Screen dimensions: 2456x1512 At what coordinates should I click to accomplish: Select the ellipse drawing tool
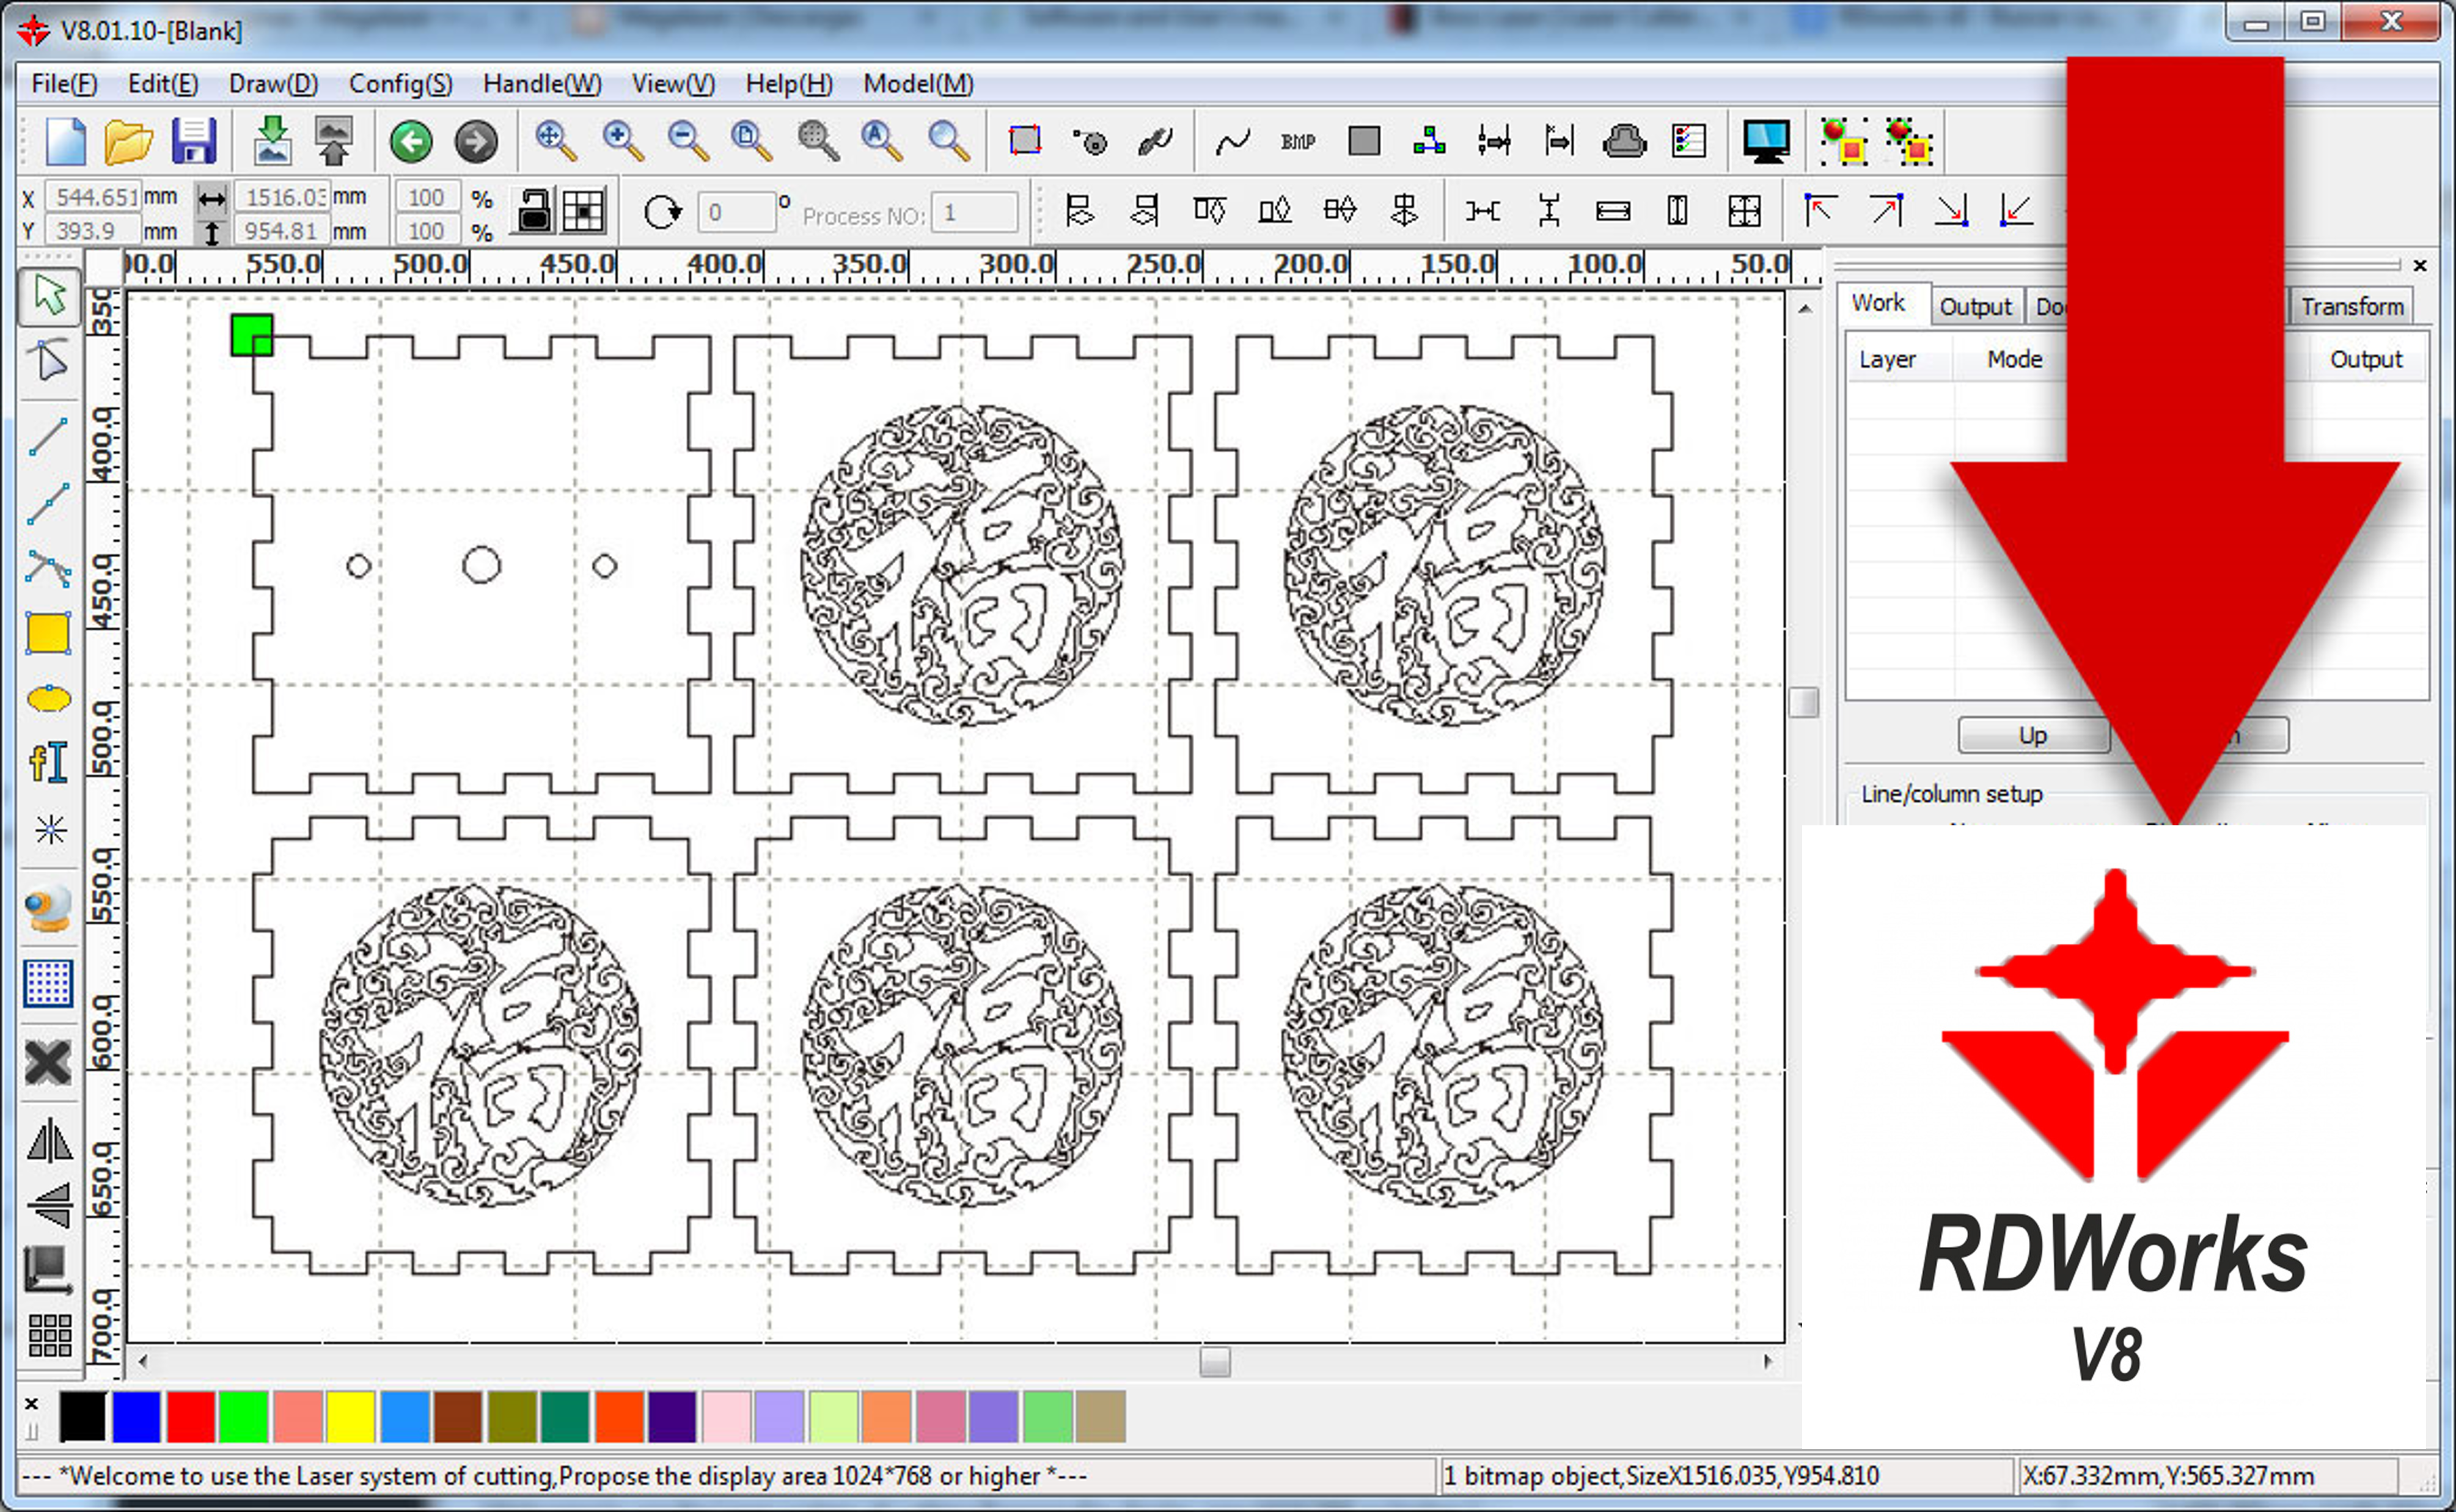tap(48, 699)
